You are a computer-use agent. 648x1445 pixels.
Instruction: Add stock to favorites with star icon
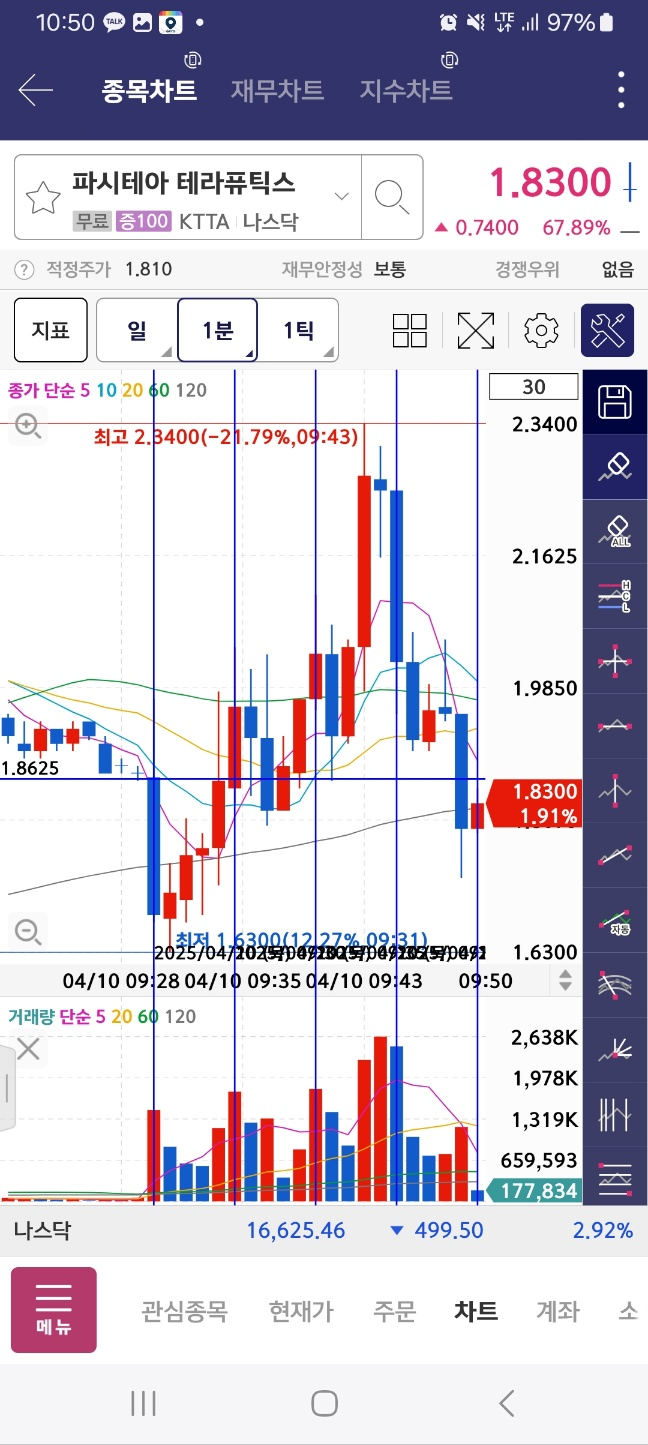(43, 198)
